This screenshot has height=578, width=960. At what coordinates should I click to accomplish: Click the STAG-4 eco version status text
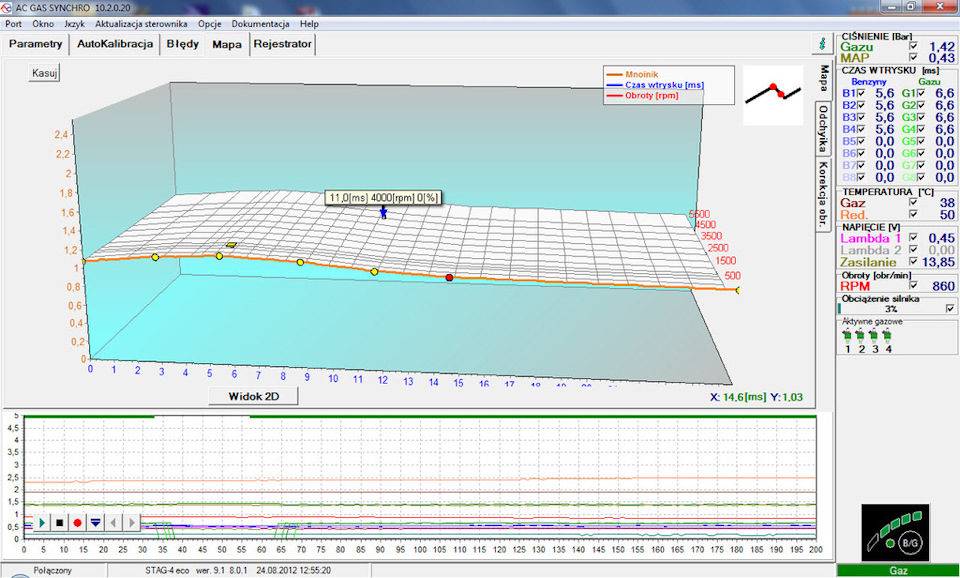tap(238, 570)
